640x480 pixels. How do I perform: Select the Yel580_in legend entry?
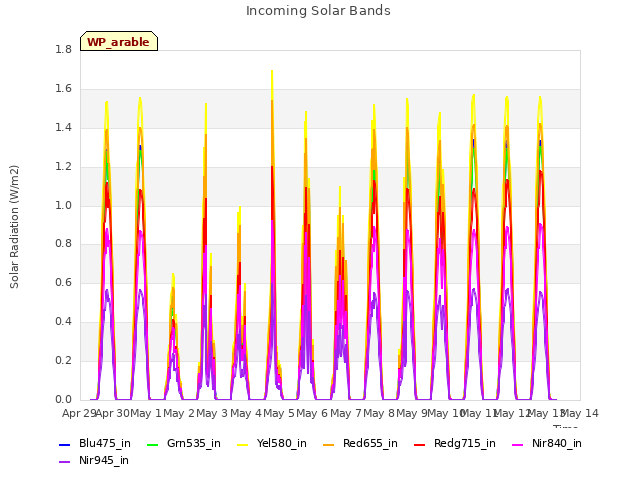pyautogui.click(x=272, y=443)
